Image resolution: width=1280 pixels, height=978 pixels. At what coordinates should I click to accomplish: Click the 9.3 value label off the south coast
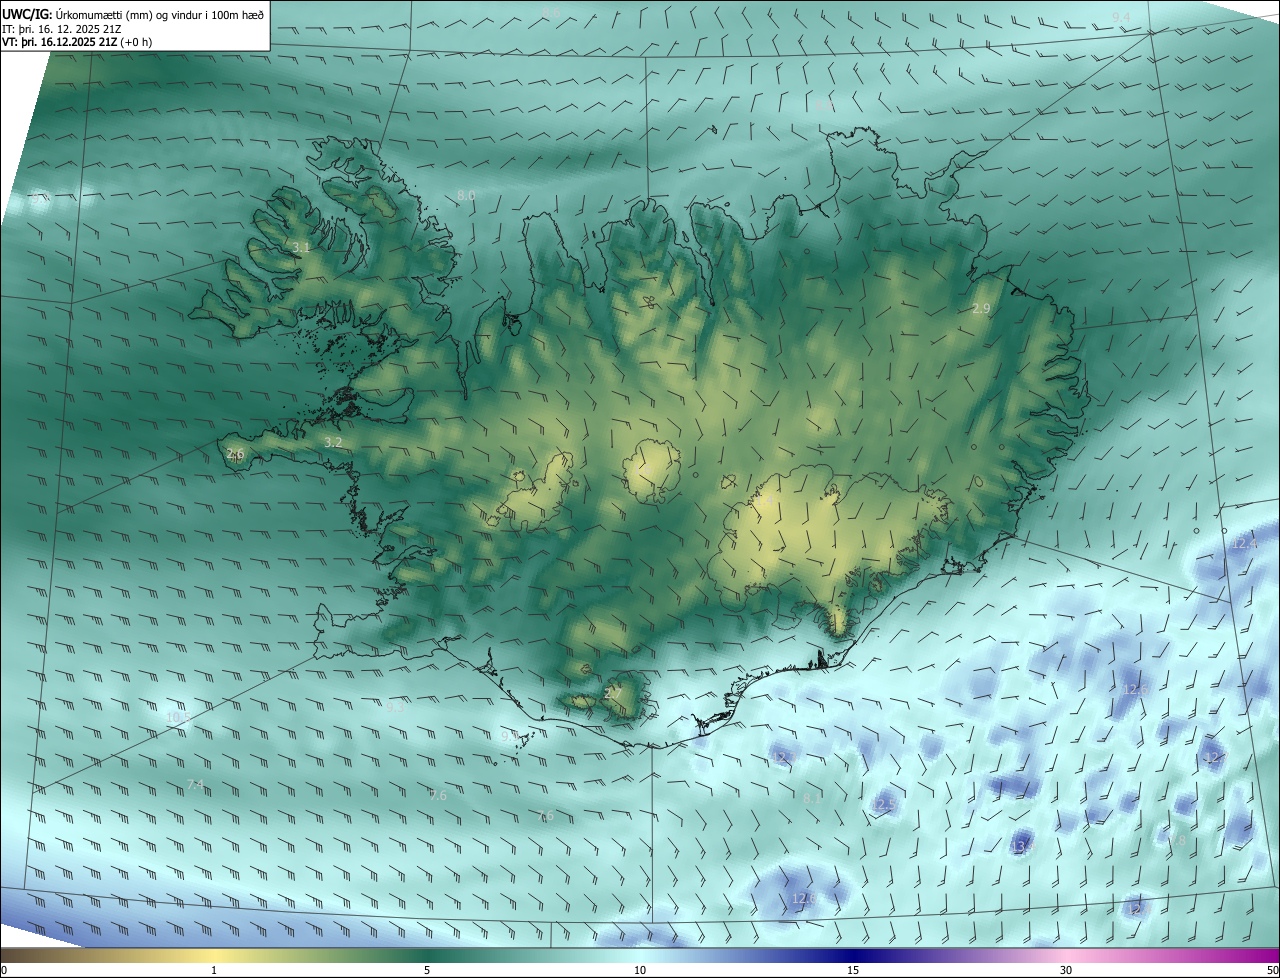coord(395,706)
